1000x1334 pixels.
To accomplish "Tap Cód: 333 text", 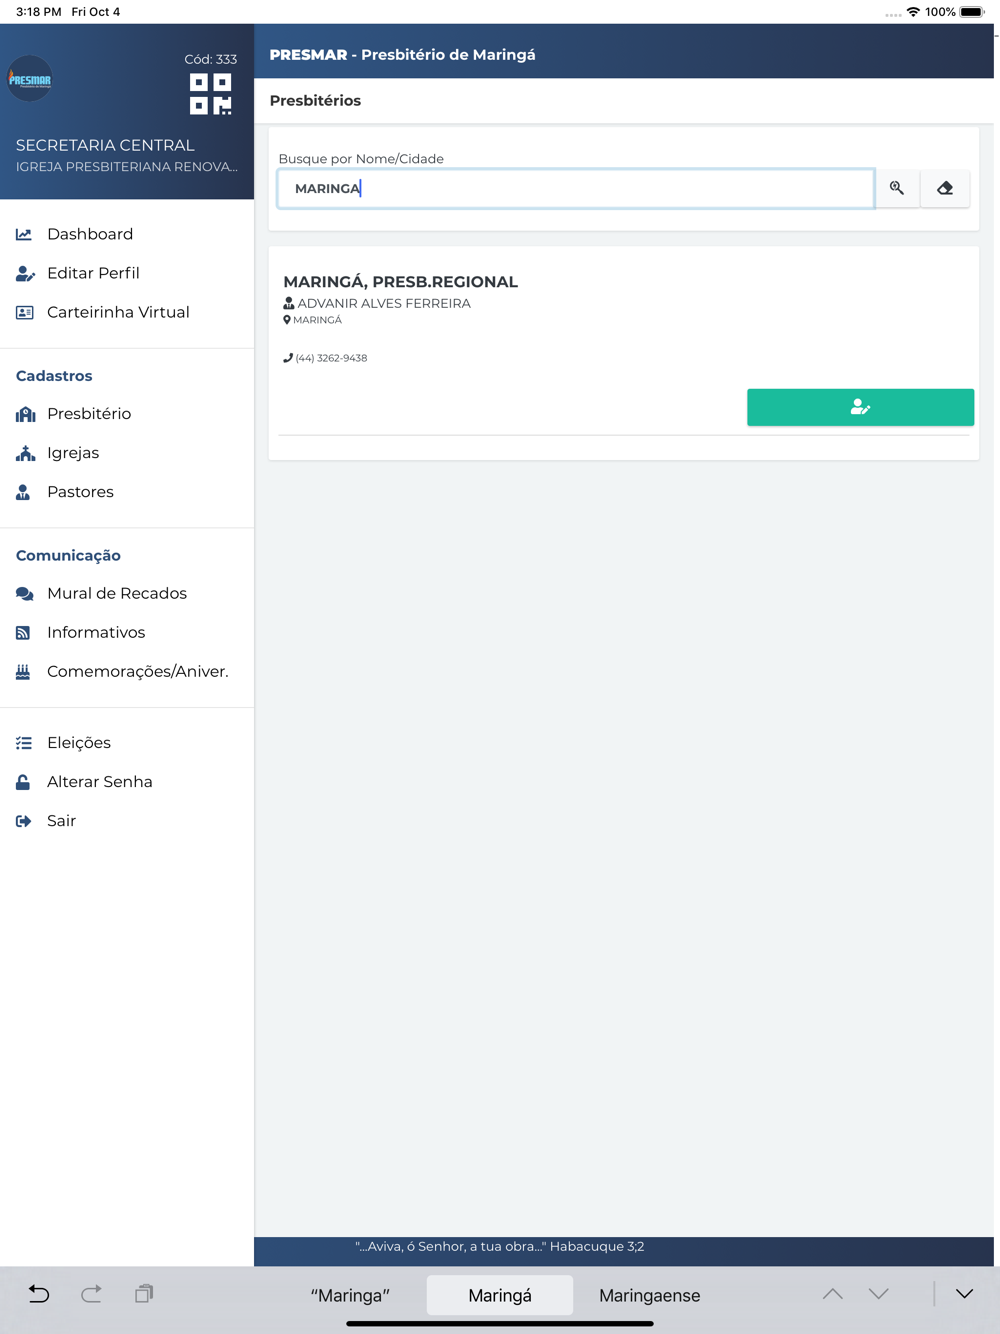I will (x=211, y=59).
